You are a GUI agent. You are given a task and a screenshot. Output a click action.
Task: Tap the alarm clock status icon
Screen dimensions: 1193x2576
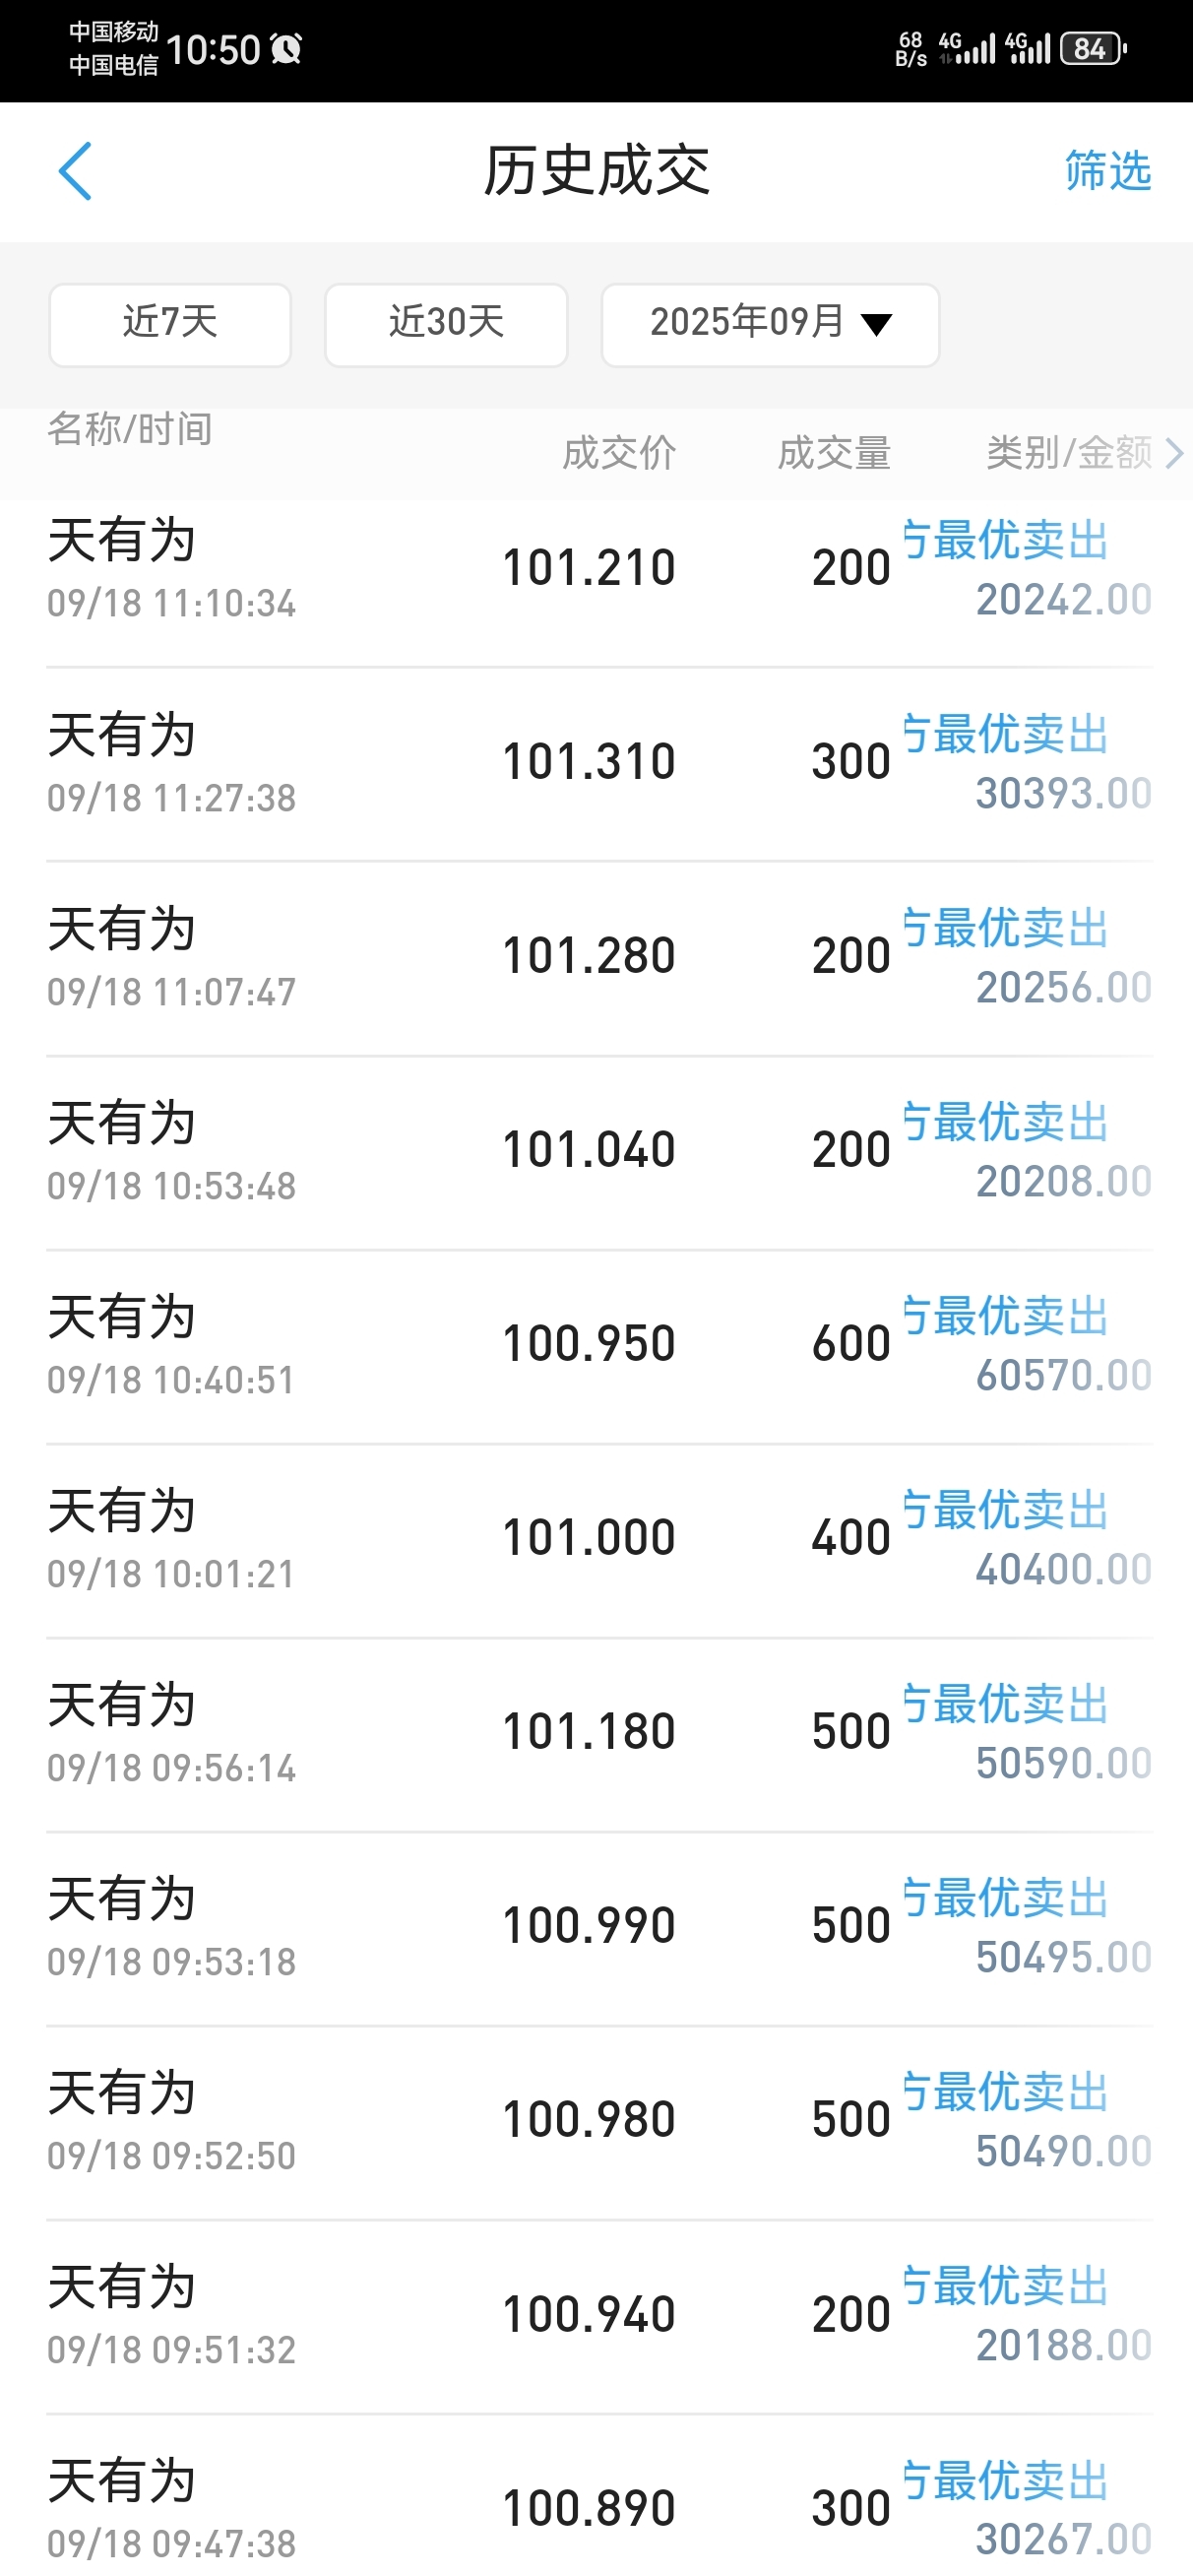tap(286, 48)
